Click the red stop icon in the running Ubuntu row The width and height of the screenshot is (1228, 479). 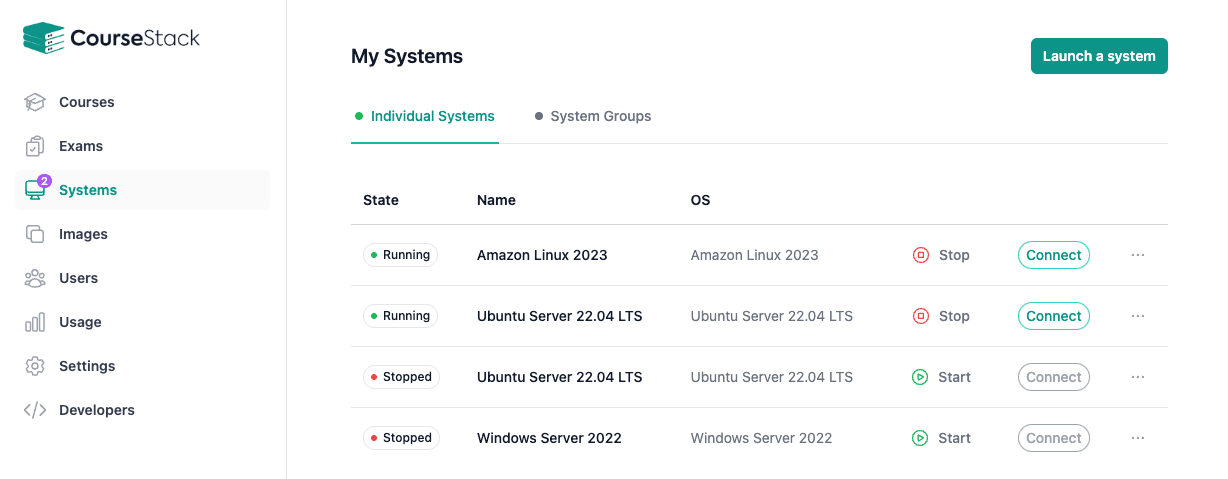point(921,316)
